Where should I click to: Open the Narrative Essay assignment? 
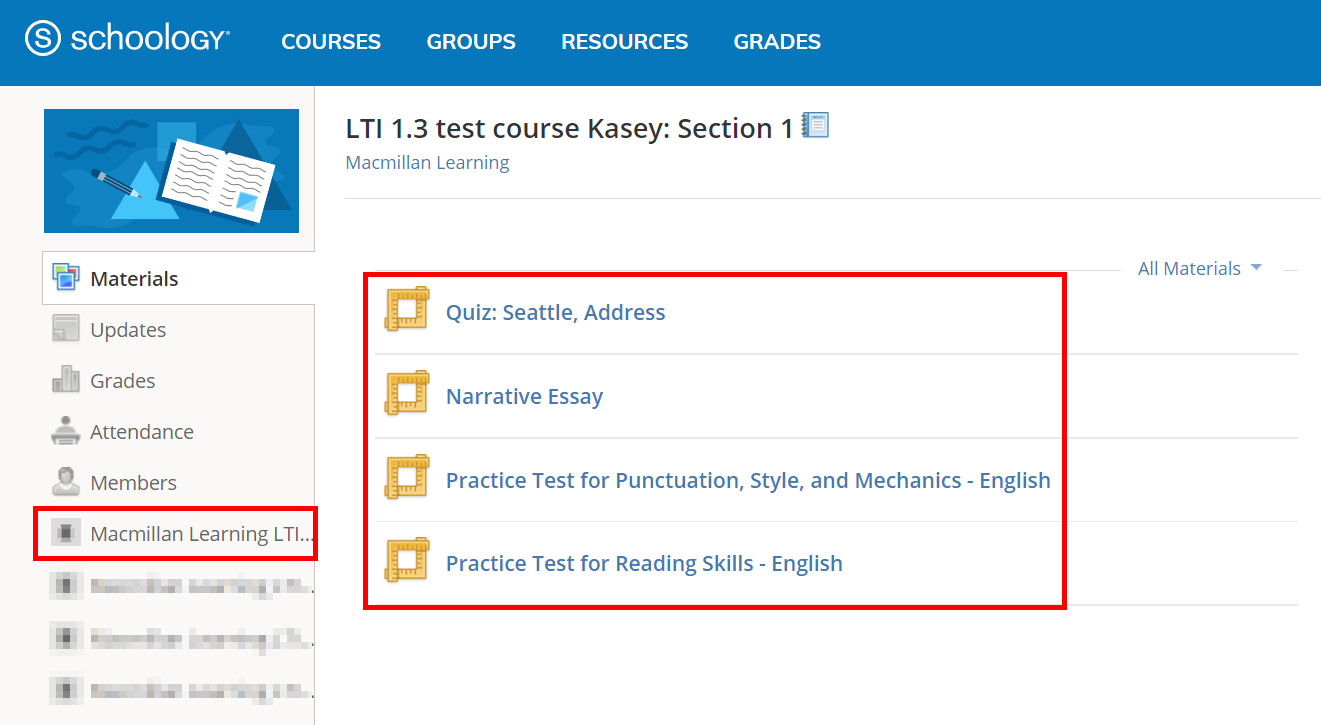[524, 396]
